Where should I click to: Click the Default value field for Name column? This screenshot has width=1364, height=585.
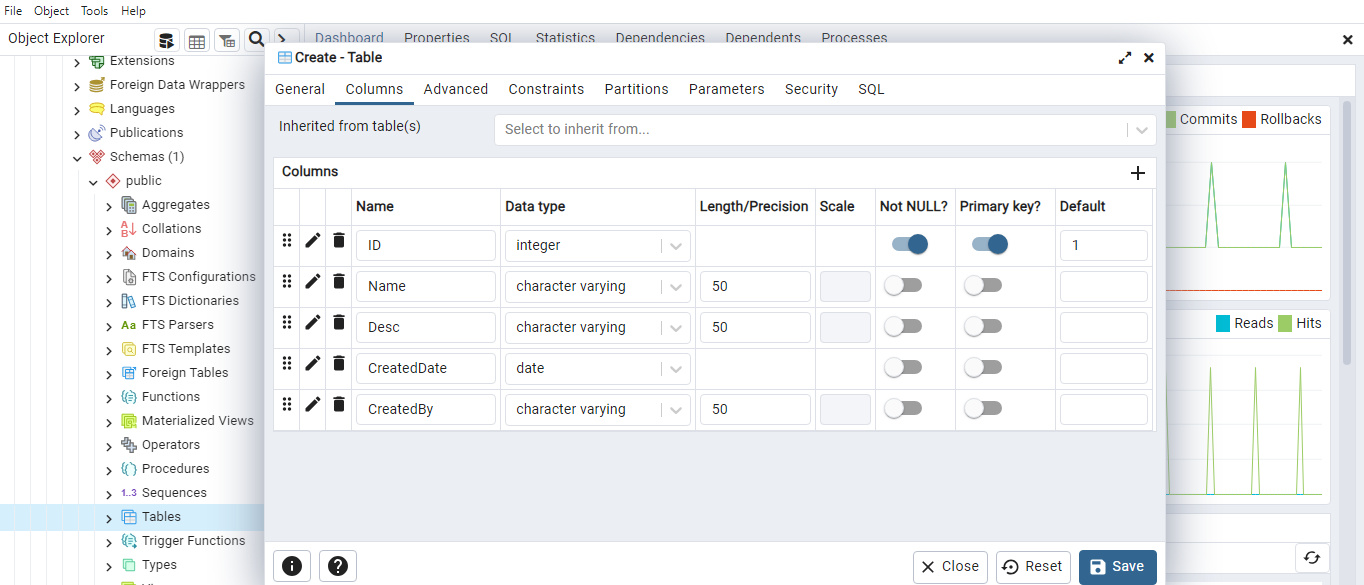point(1103,287)
